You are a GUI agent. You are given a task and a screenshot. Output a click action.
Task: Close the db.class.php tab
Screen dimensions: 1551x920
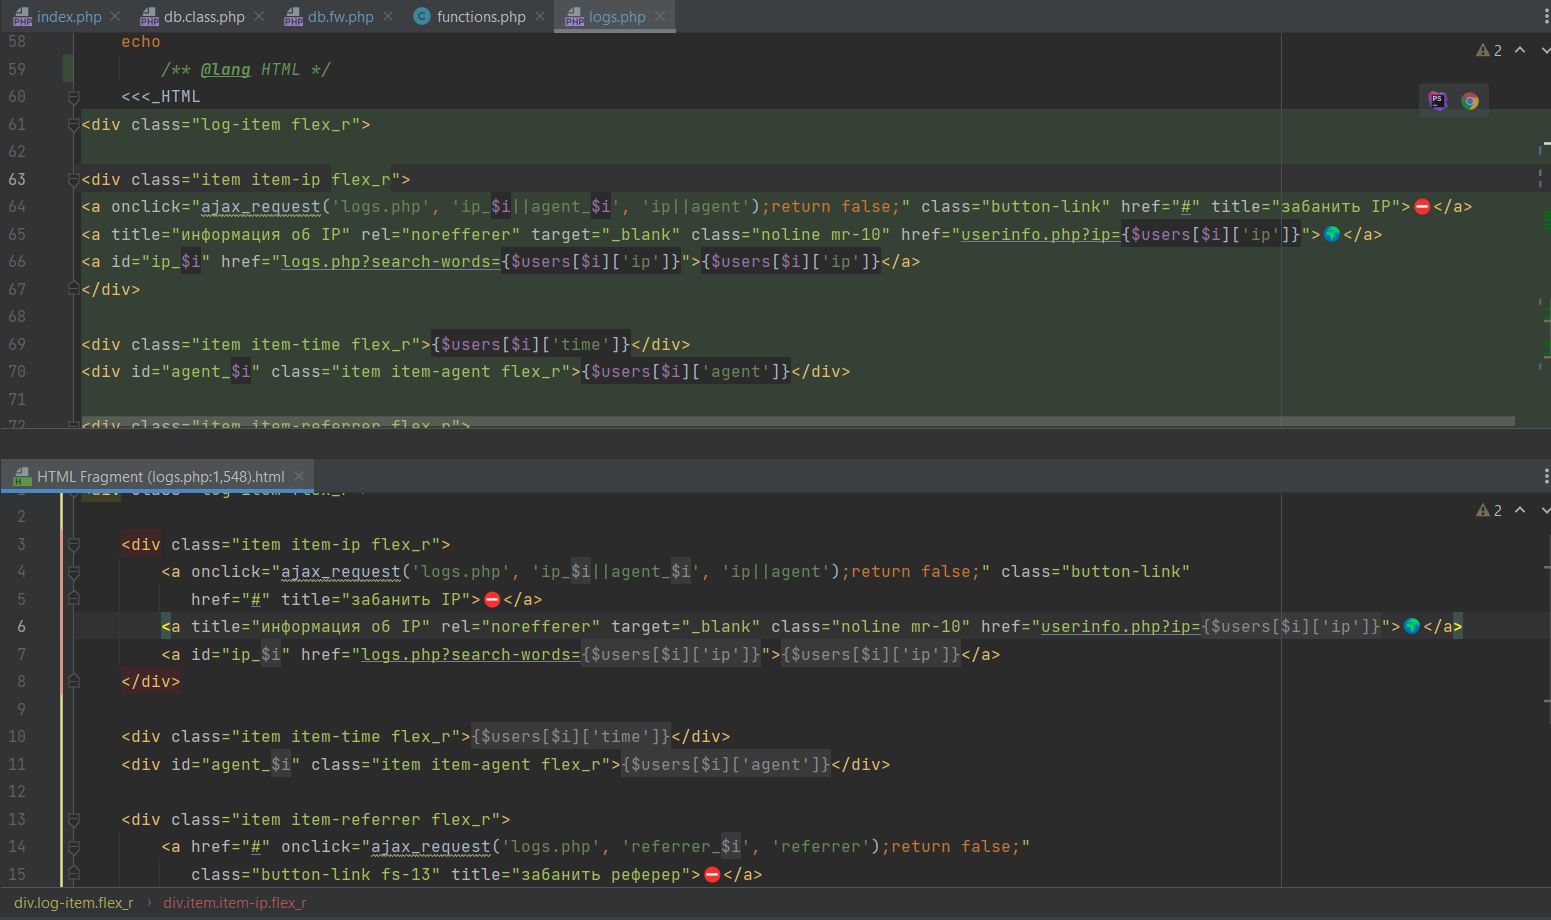[259, 17]
